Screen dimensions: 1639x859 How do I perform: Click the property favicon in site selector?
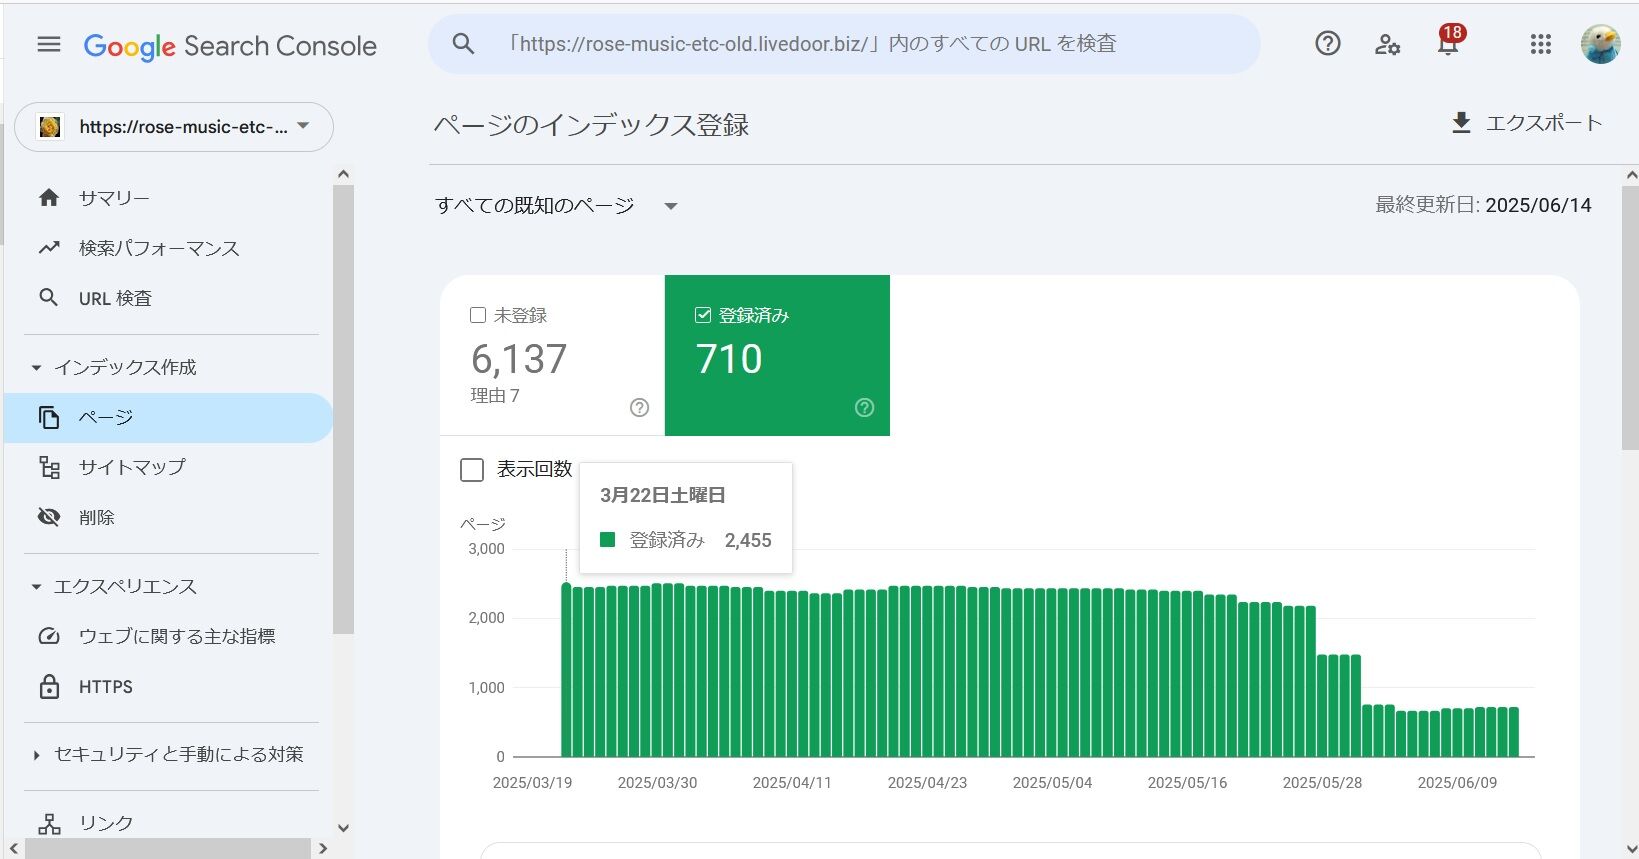[50, 127]
